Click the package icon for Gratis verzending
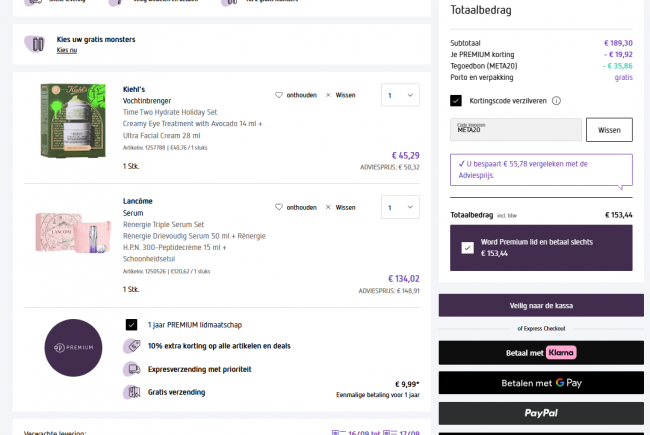The width and height of the screenshot is (650, 435). [x=133, y=392]
